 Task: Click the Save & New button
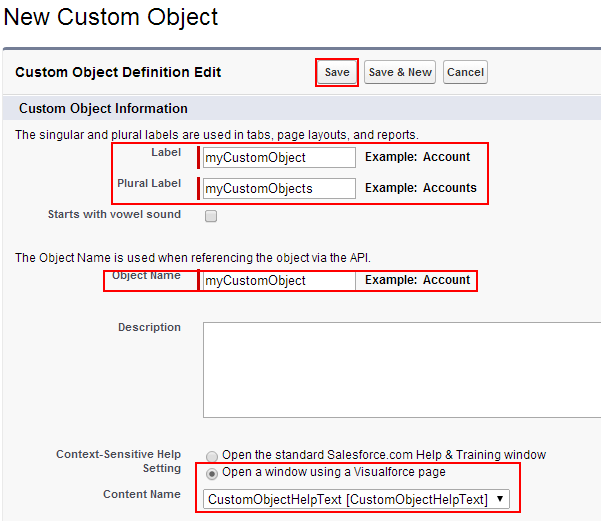click(400, 72)
